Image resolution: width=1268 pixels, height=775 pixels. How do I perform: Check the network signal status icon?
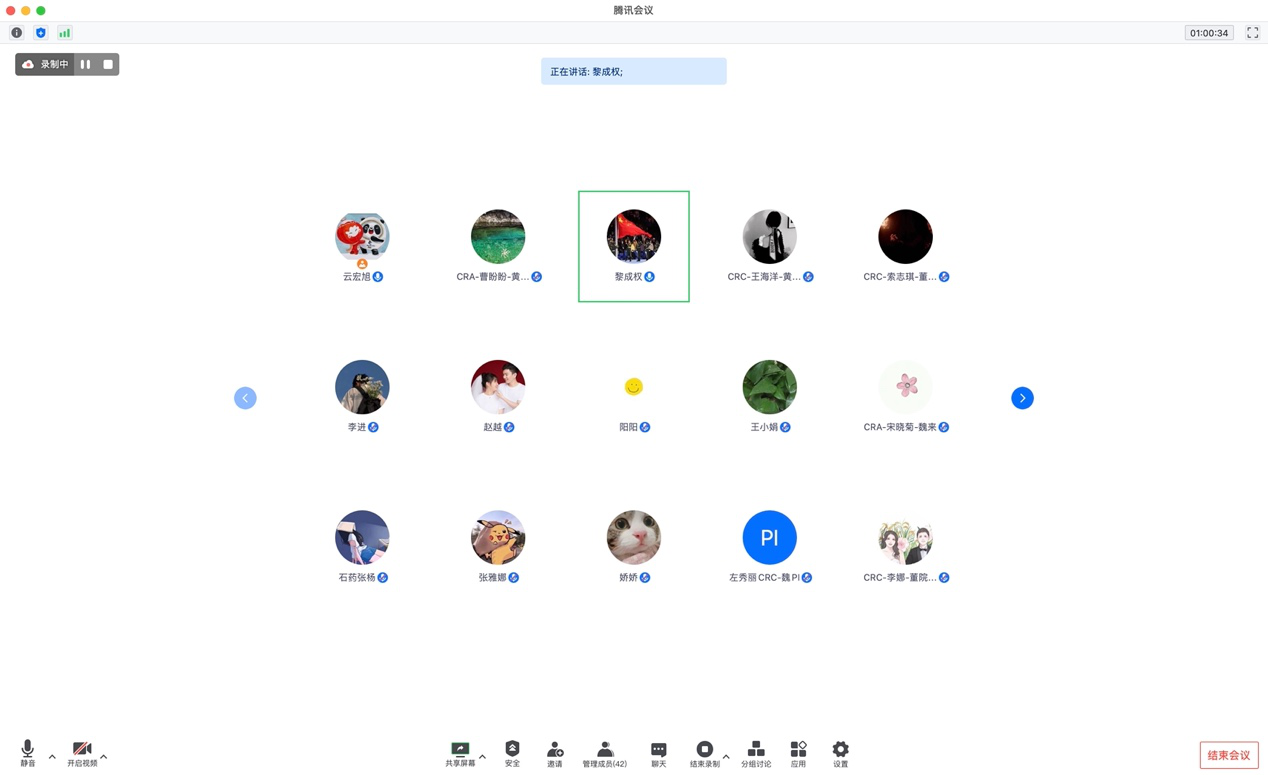coord(65,33)
